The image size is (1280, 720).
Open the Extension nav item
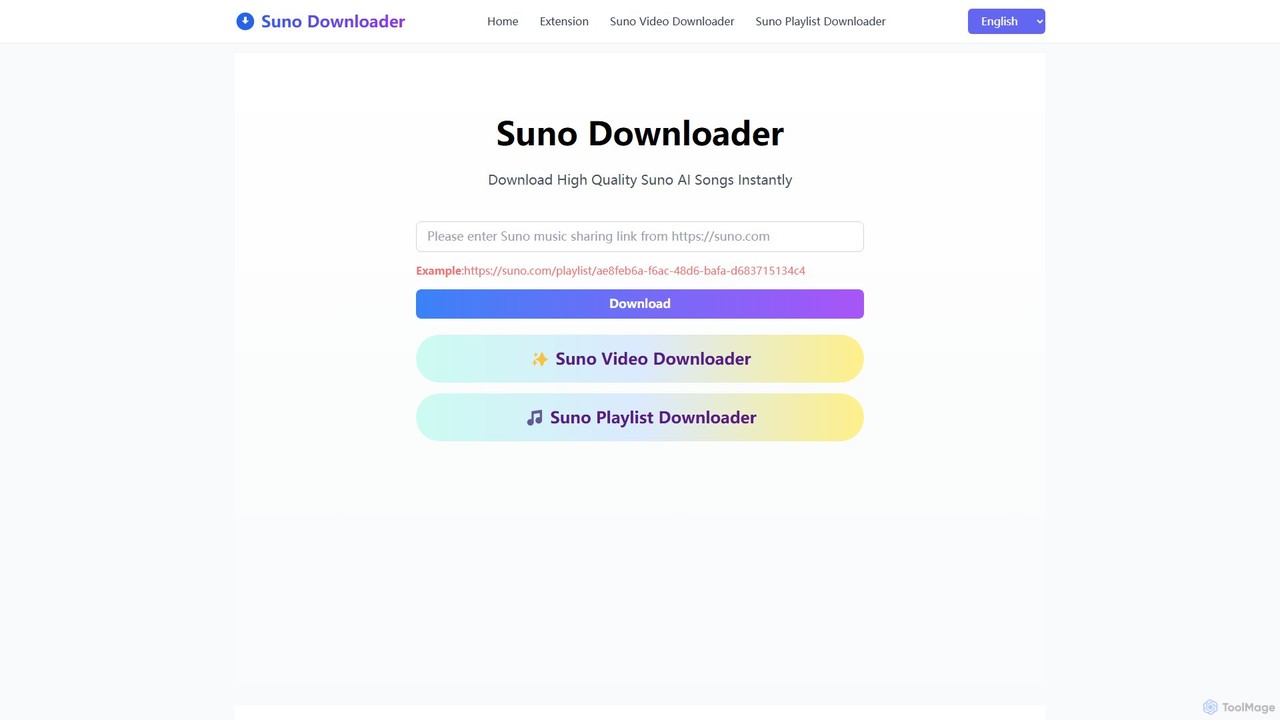tap(564, 21)
